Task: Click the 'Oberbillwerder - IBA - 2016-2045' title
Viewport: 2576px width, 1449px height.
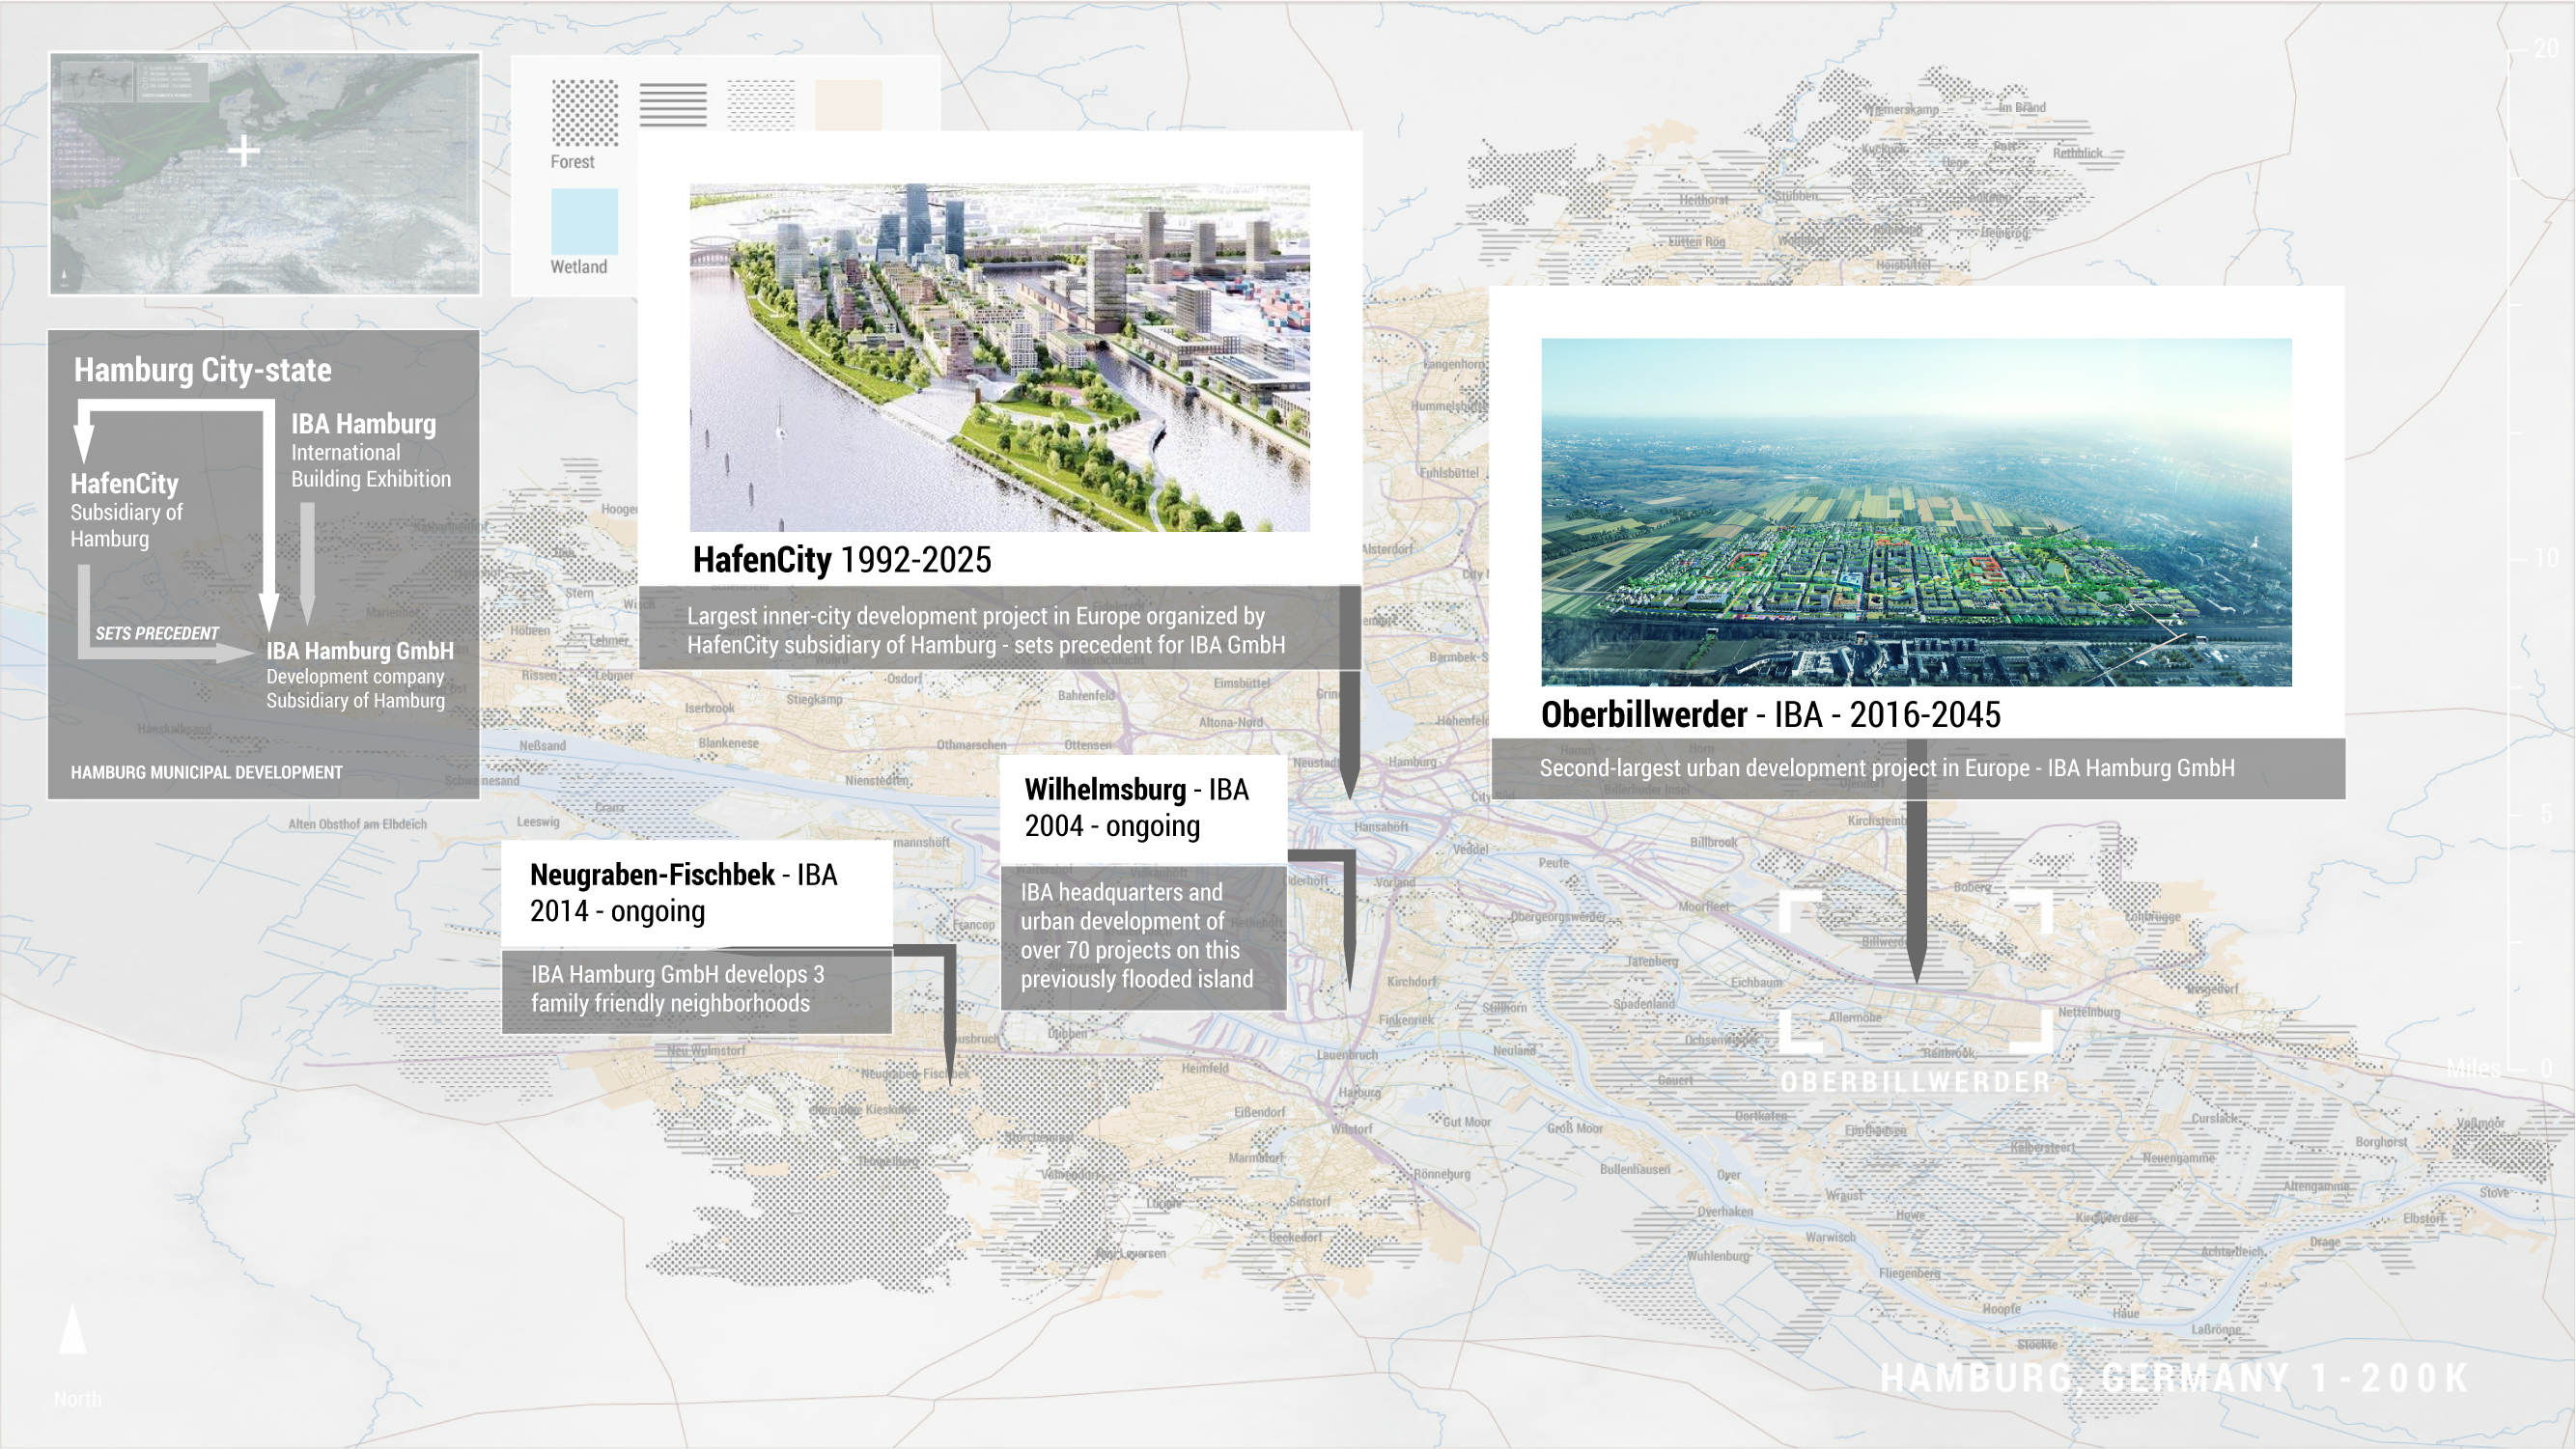Action: (x=1771, y=714)
